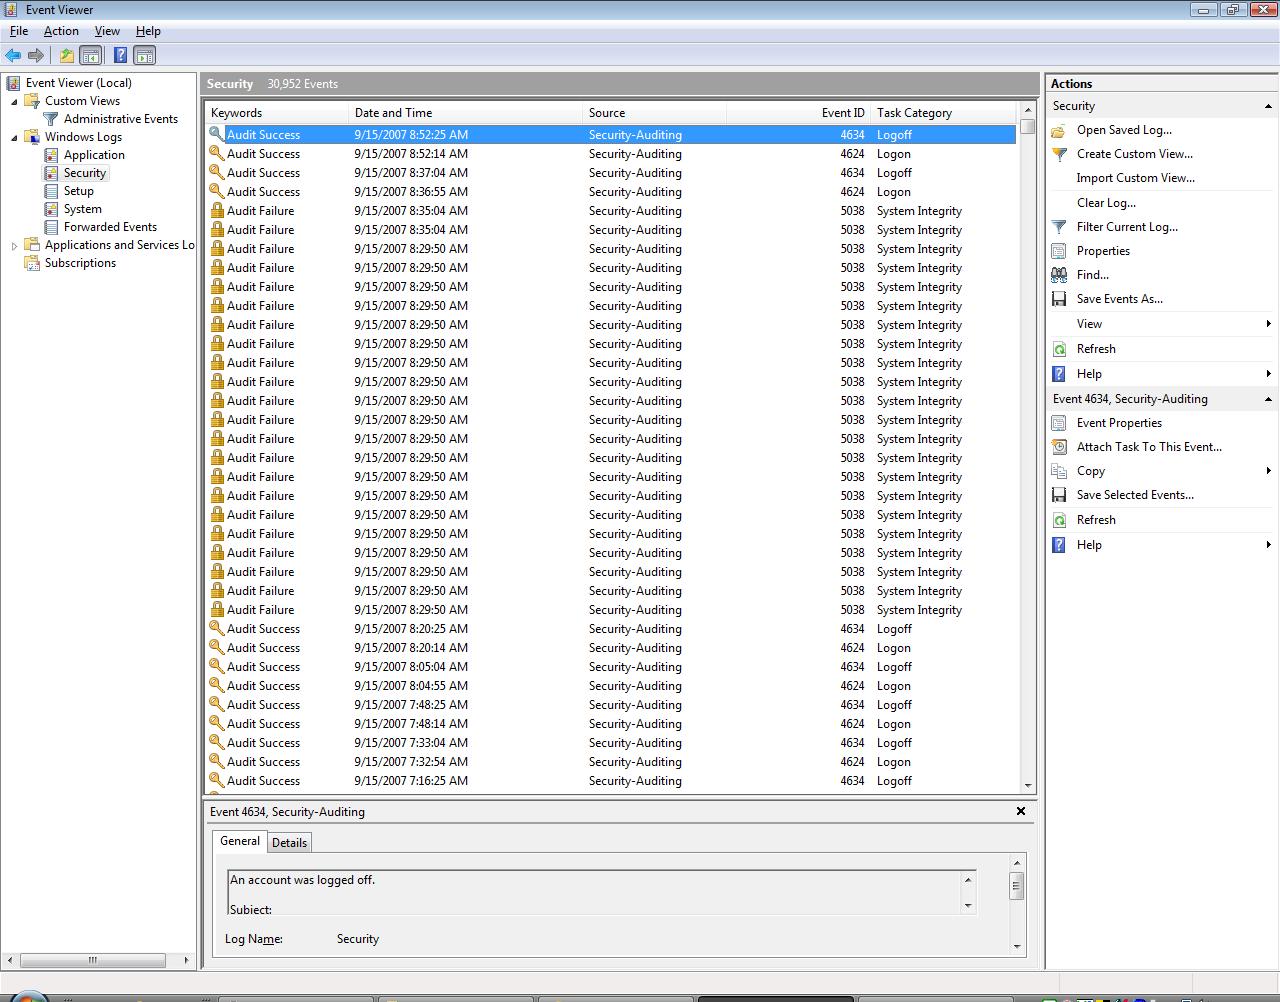Close the event preview pane with the X
Screen dimensions: 1280x1002
click(x=1020, y=811)
